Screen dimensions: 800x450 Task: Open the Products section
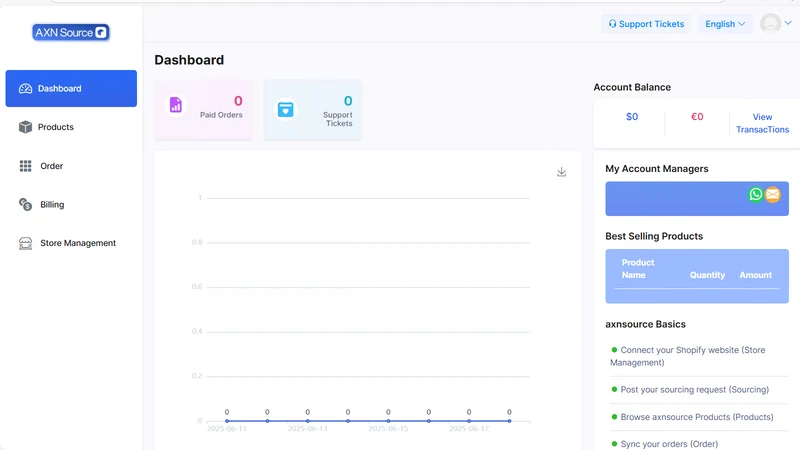56,127
